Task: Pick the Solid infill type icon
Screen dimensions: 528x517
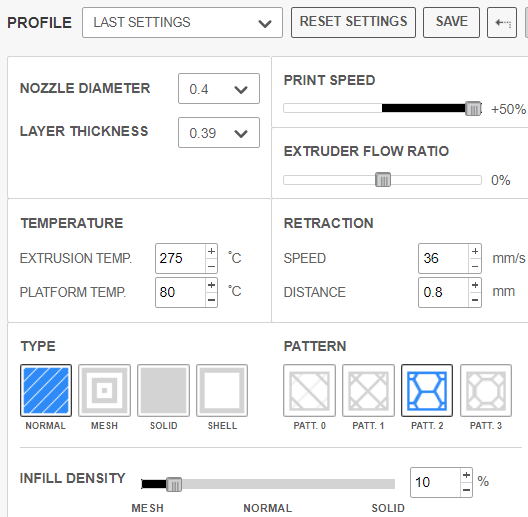Action: coord(163,390)
